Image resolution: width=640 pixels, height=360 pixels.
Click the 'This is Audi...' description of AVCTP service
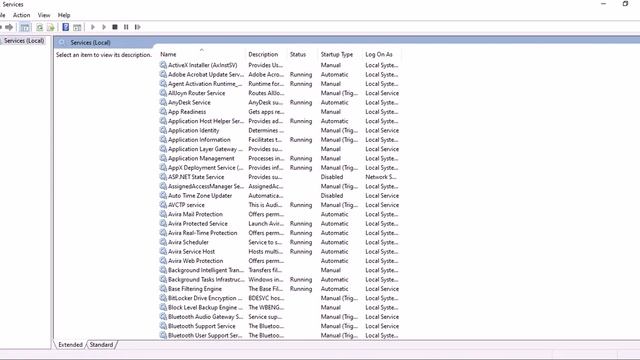[x=266, y=205]
